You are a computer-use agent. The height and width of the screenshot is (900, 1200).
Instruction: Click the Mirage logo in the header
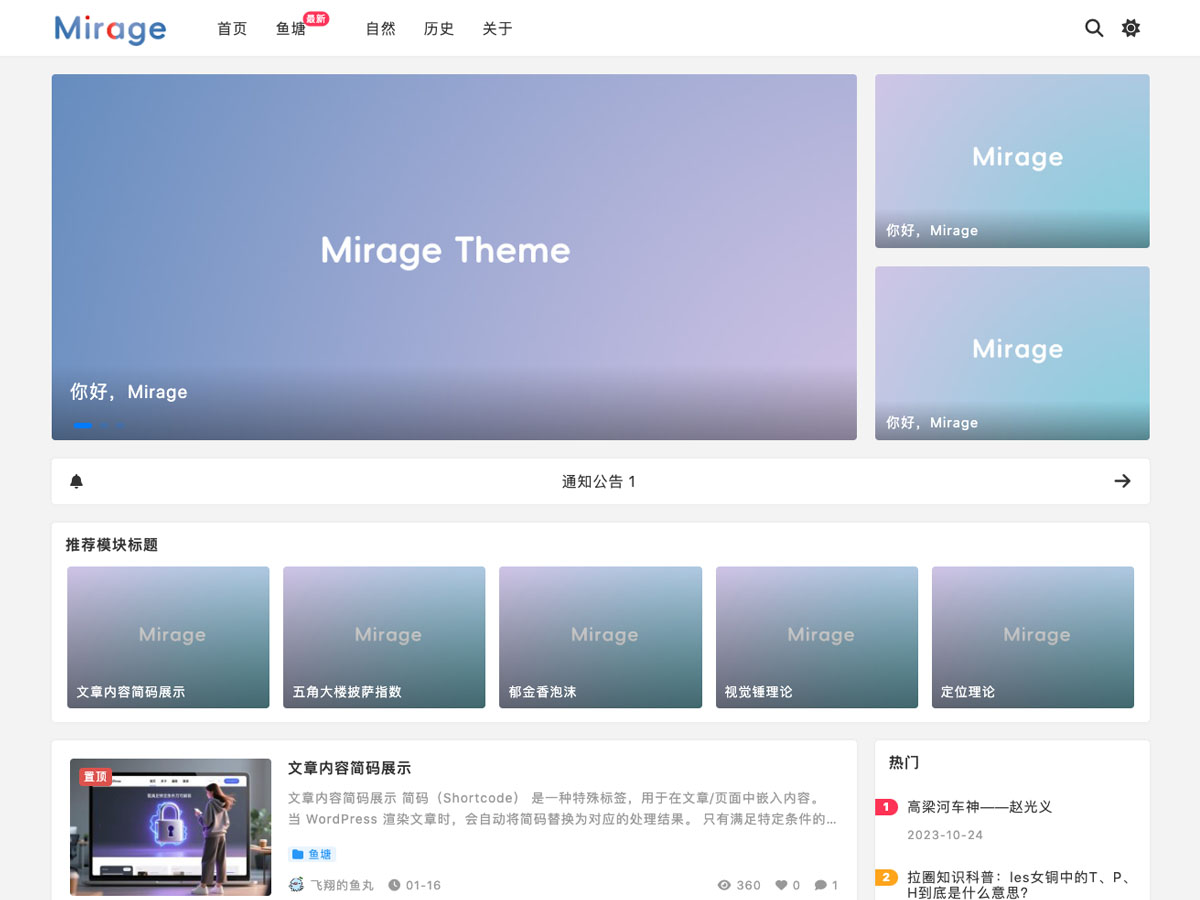pos(110,29)
